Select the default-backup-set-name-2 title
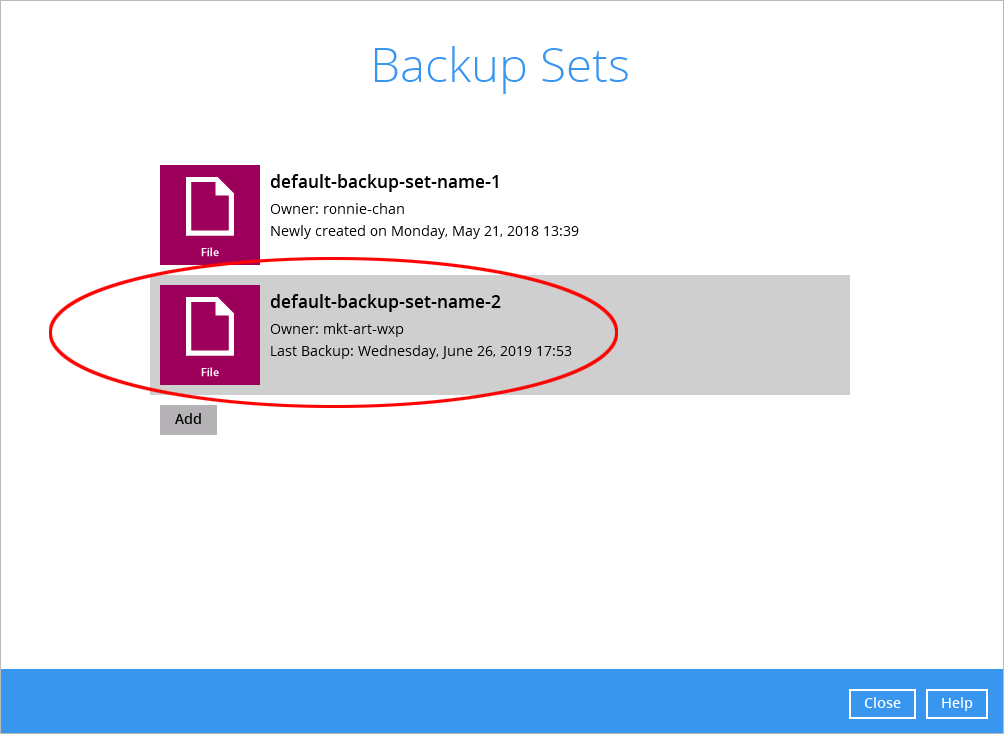Image resolution: width=1004 pixels, height=734 pixels. click(385, 302)
